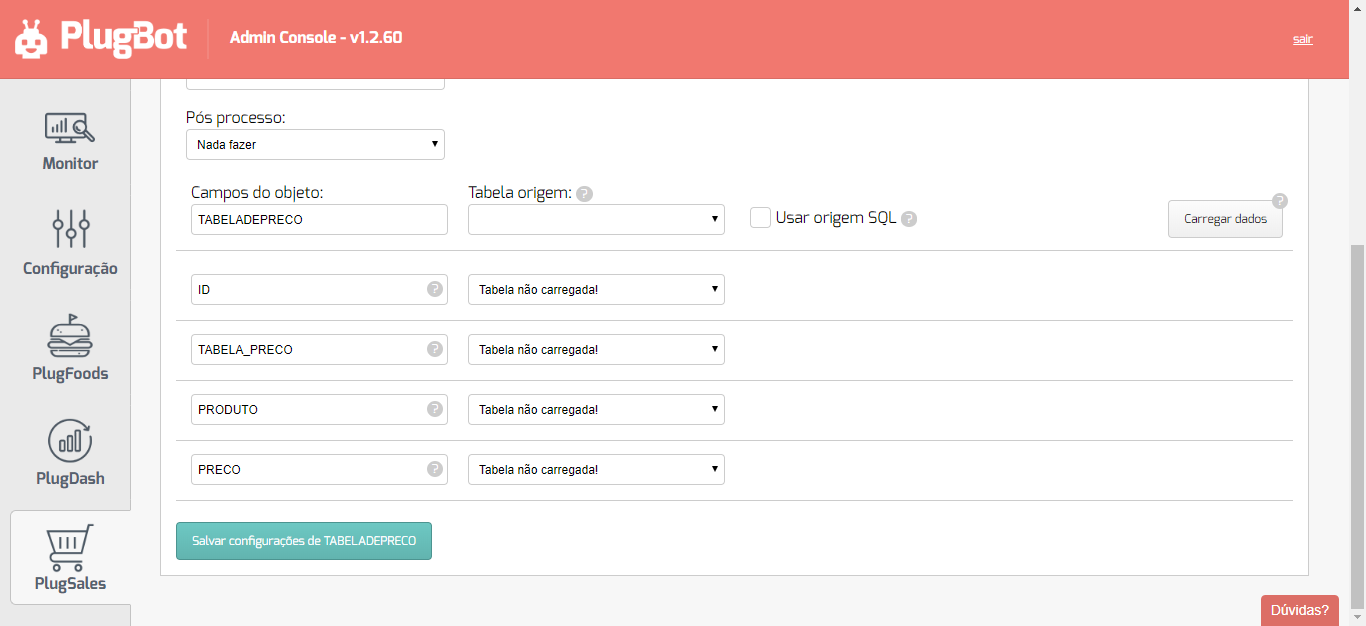This screenshot has height=626, width=1366.
Task: Click the Tabela origem label text
Action: point(520,193)
